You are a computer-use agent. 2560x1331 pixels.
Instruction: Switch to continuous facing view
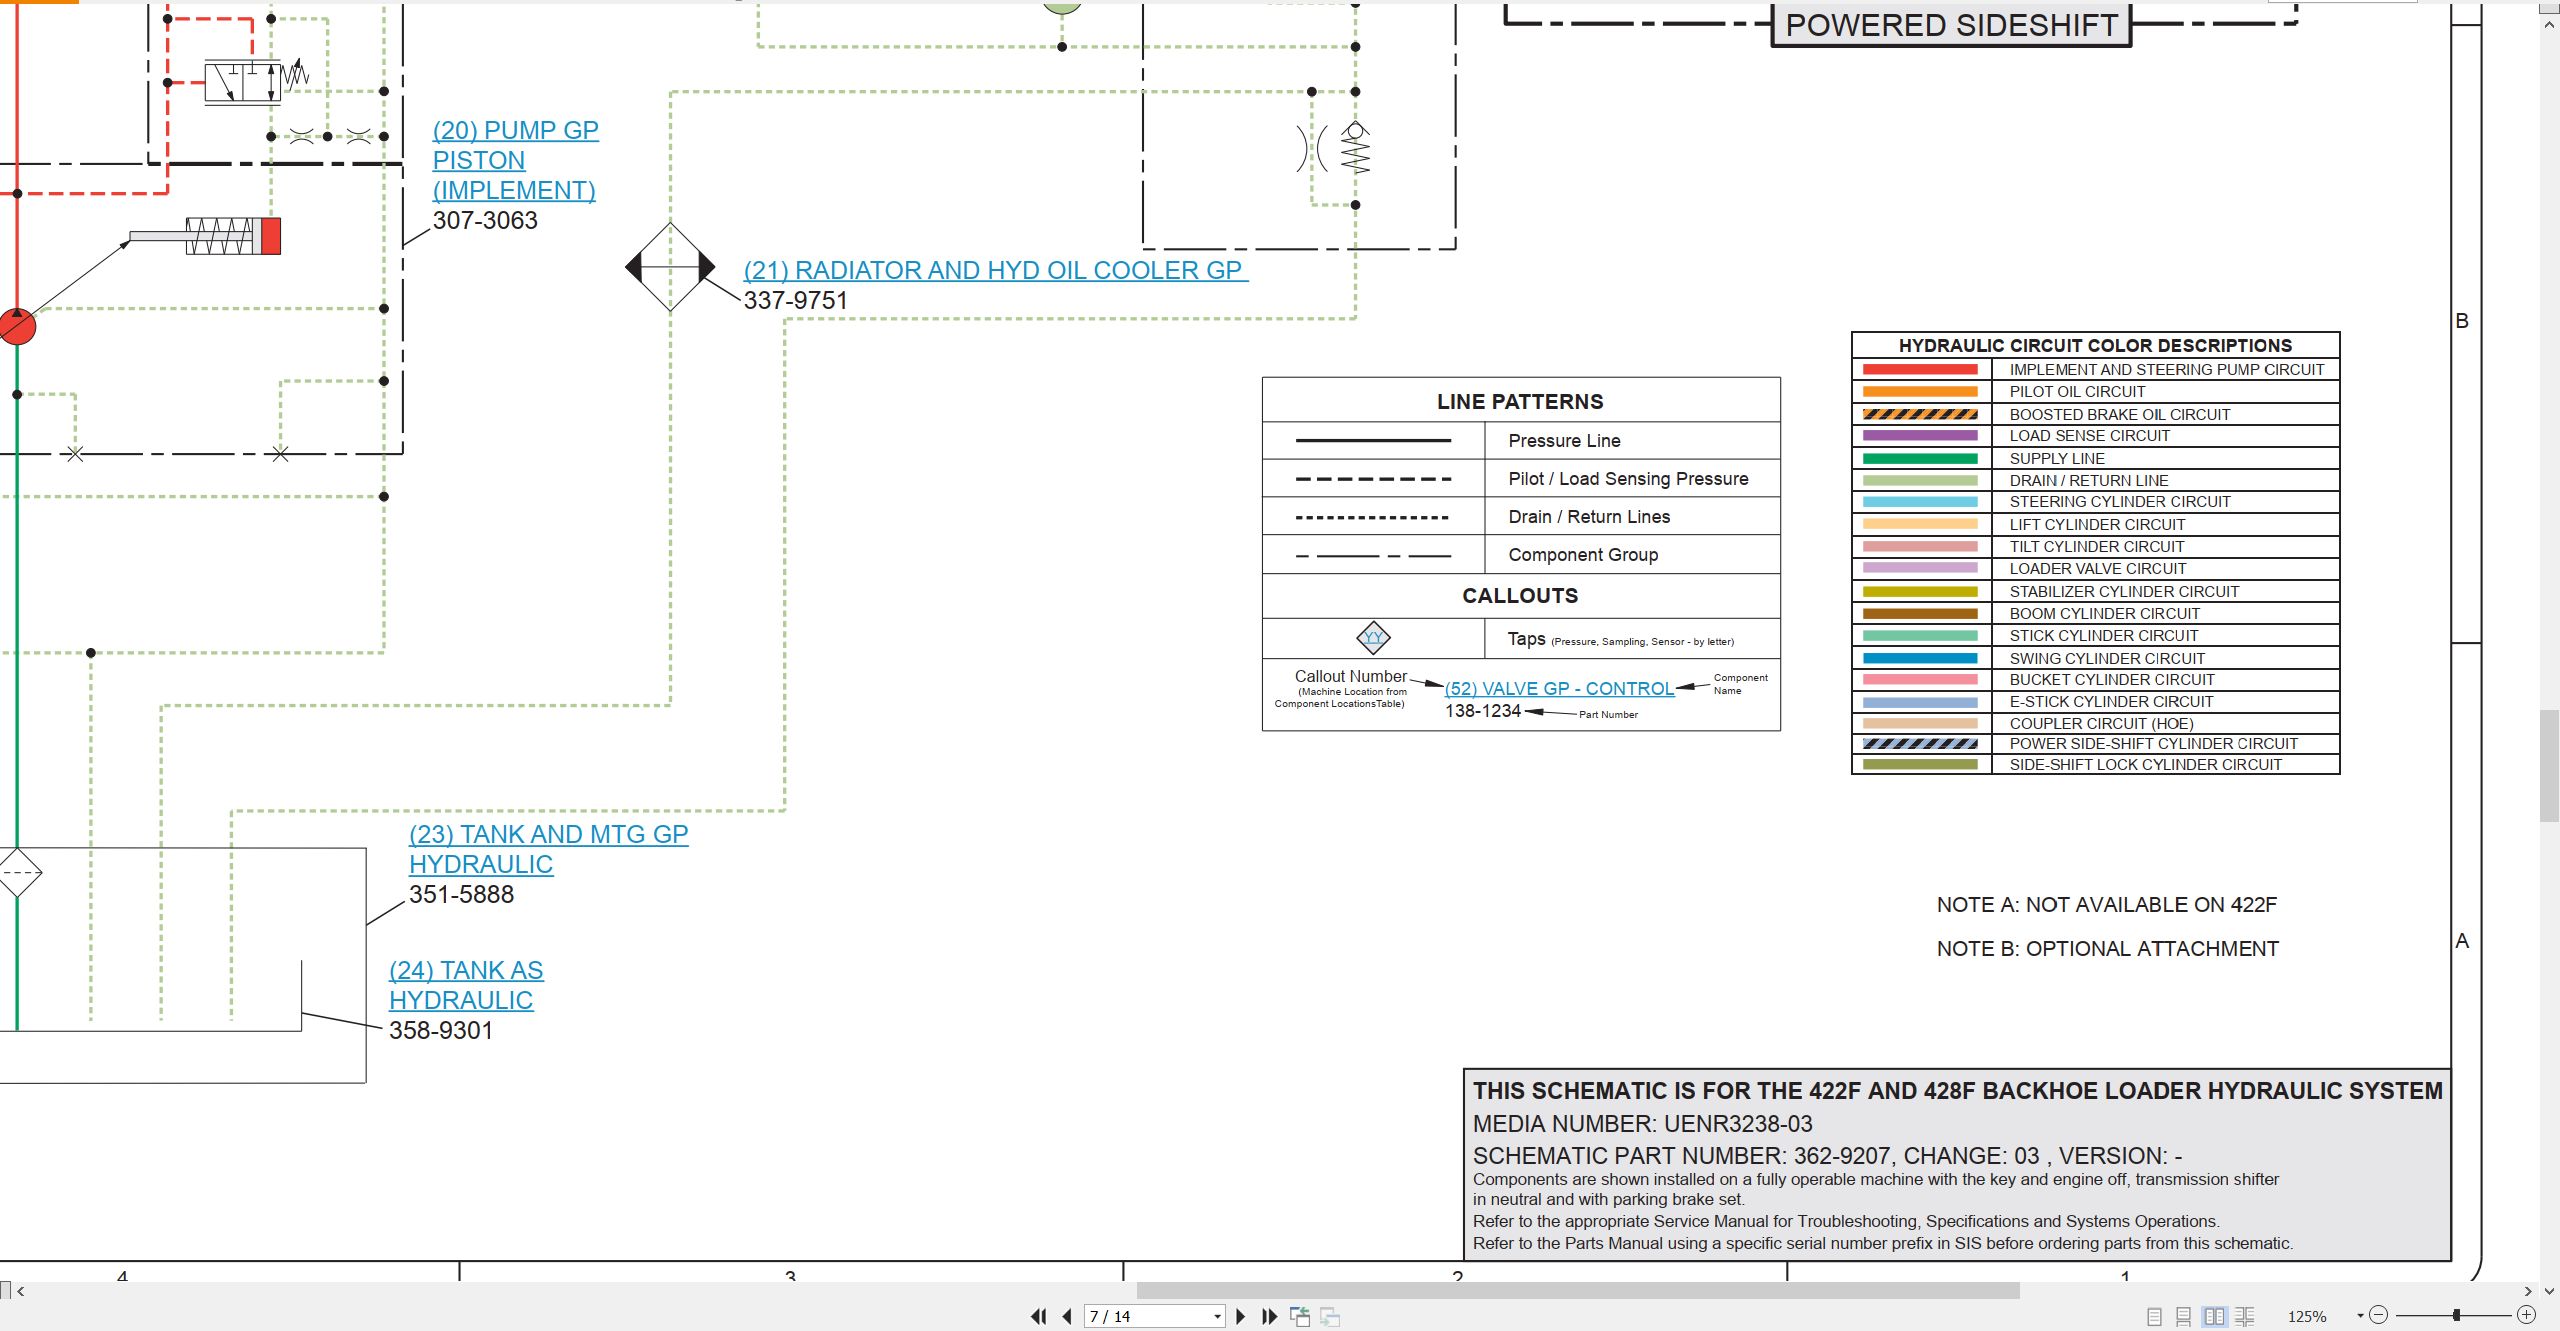click(2245, 1316)
